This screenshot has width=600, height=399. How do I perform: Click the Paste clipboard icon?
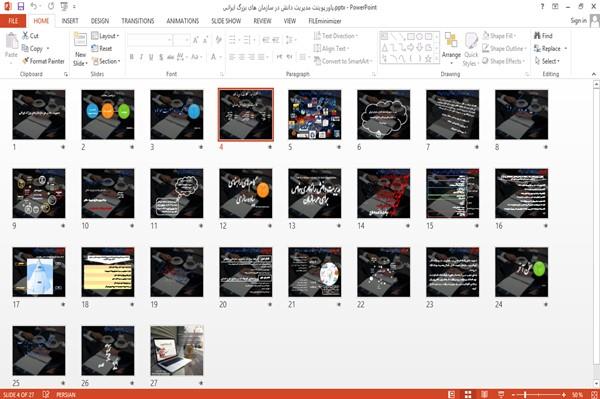(11, 41)
